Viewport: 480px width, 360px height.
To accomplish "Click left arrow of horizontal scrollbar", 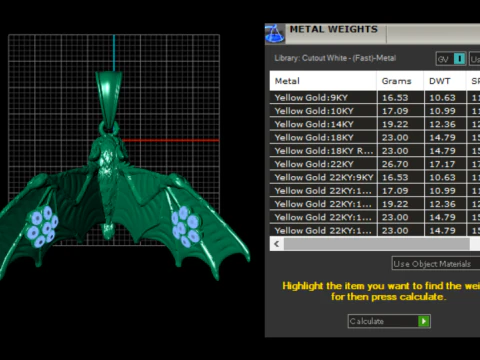I will [277, 244].
